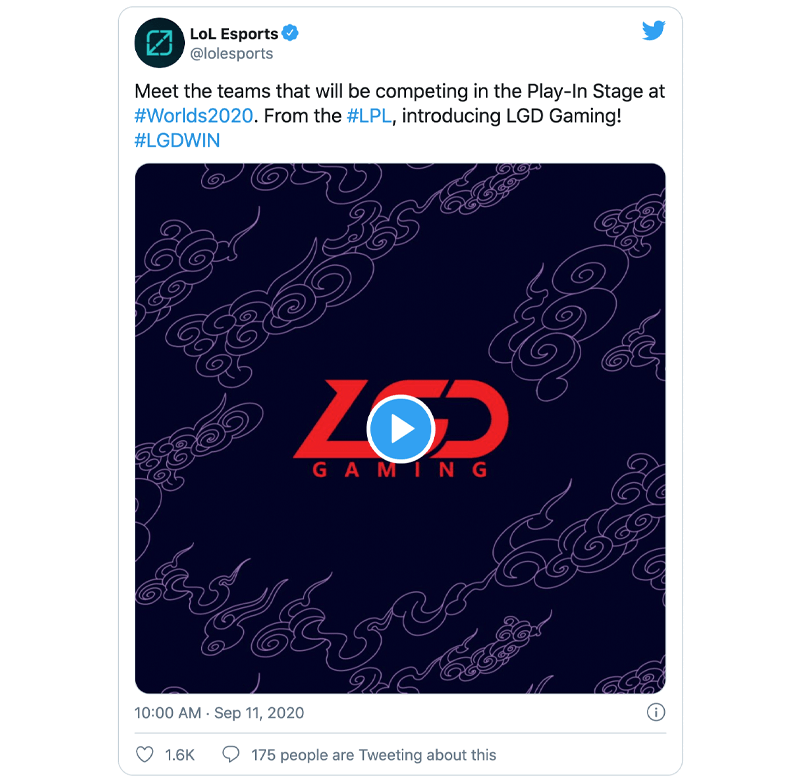Image resolution: width=800 pixels, height=780 pixels.
Task: Click the 10:00 AM time text
Action: coord(168,713)
